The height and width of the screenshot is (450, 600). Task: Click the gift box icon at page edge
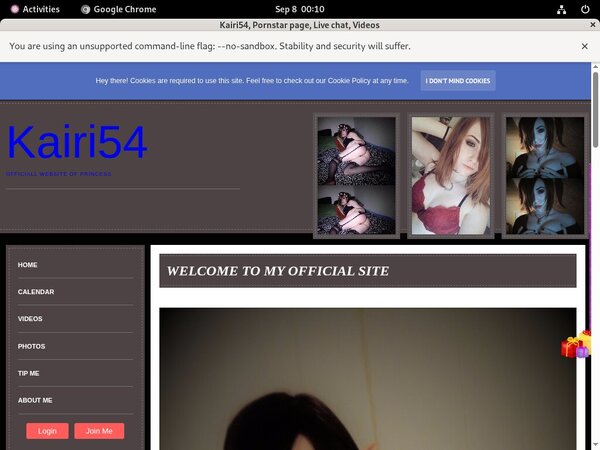point(574,346)
